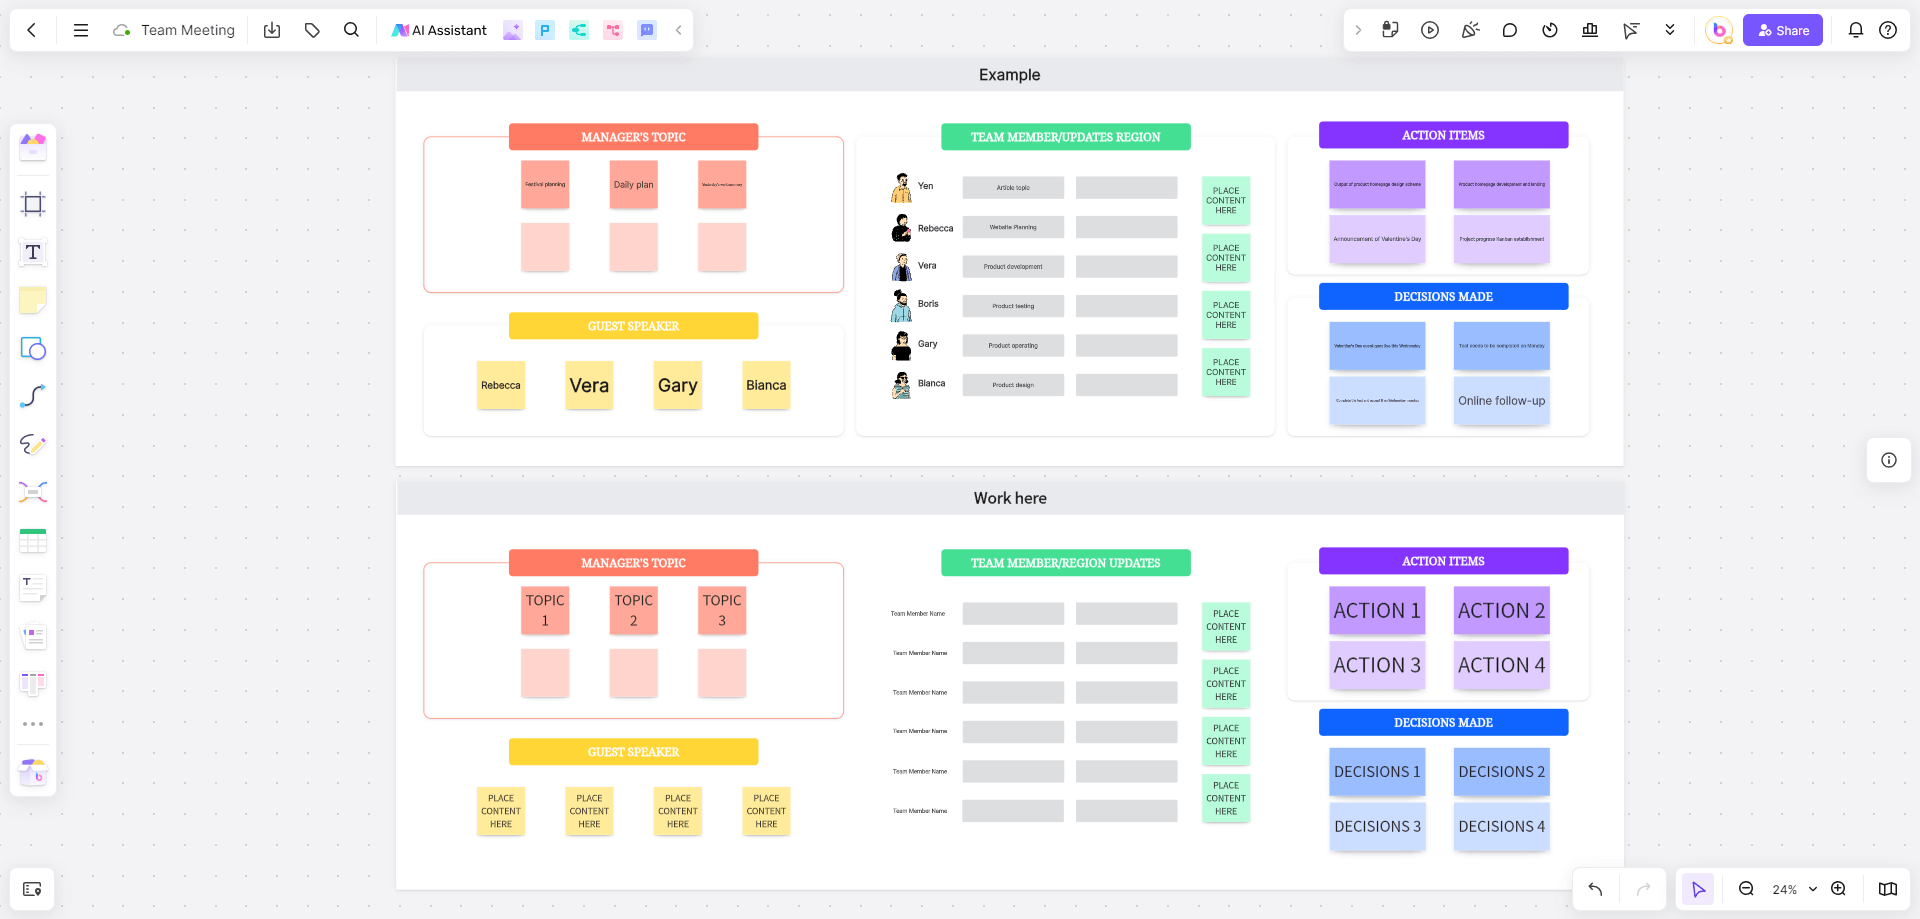The width and height of the screenshot is (1920, 919).
Task: Open the app store icon in sidebar
Action: click(33, 772)
